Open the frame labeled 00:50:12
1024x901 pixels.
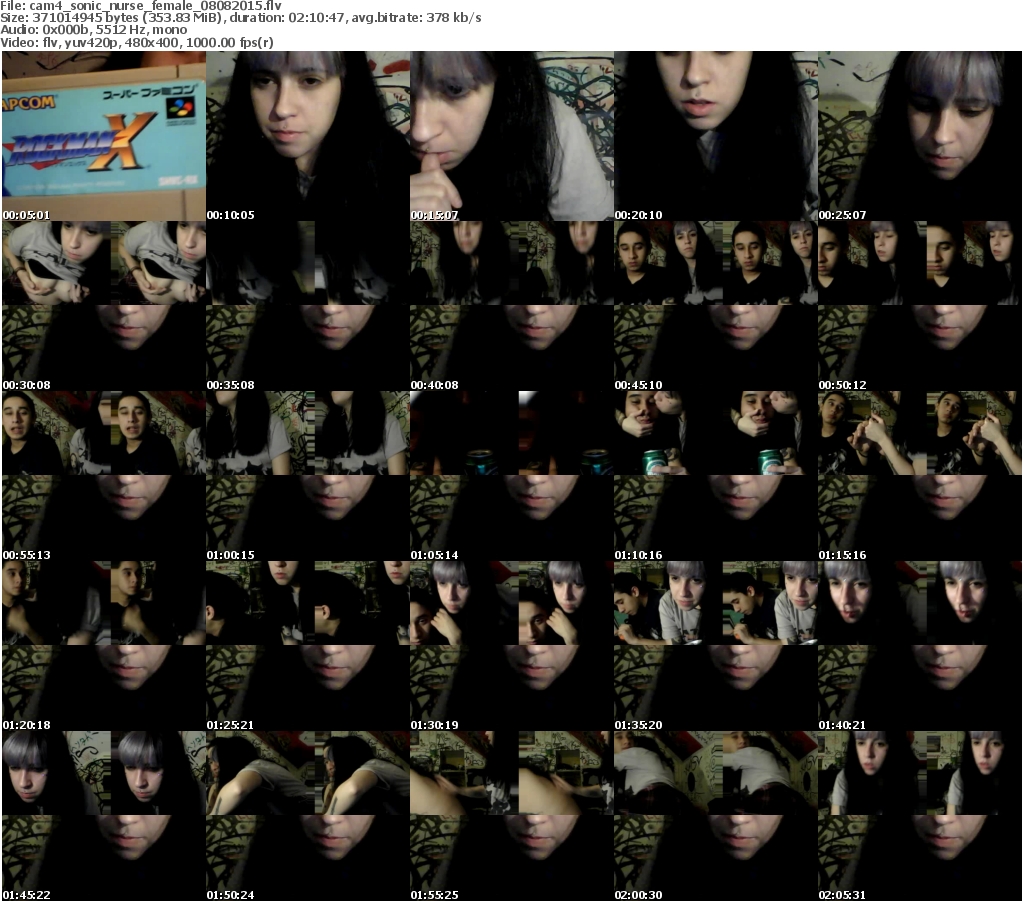pyautogui.click(x=920, y=306)
